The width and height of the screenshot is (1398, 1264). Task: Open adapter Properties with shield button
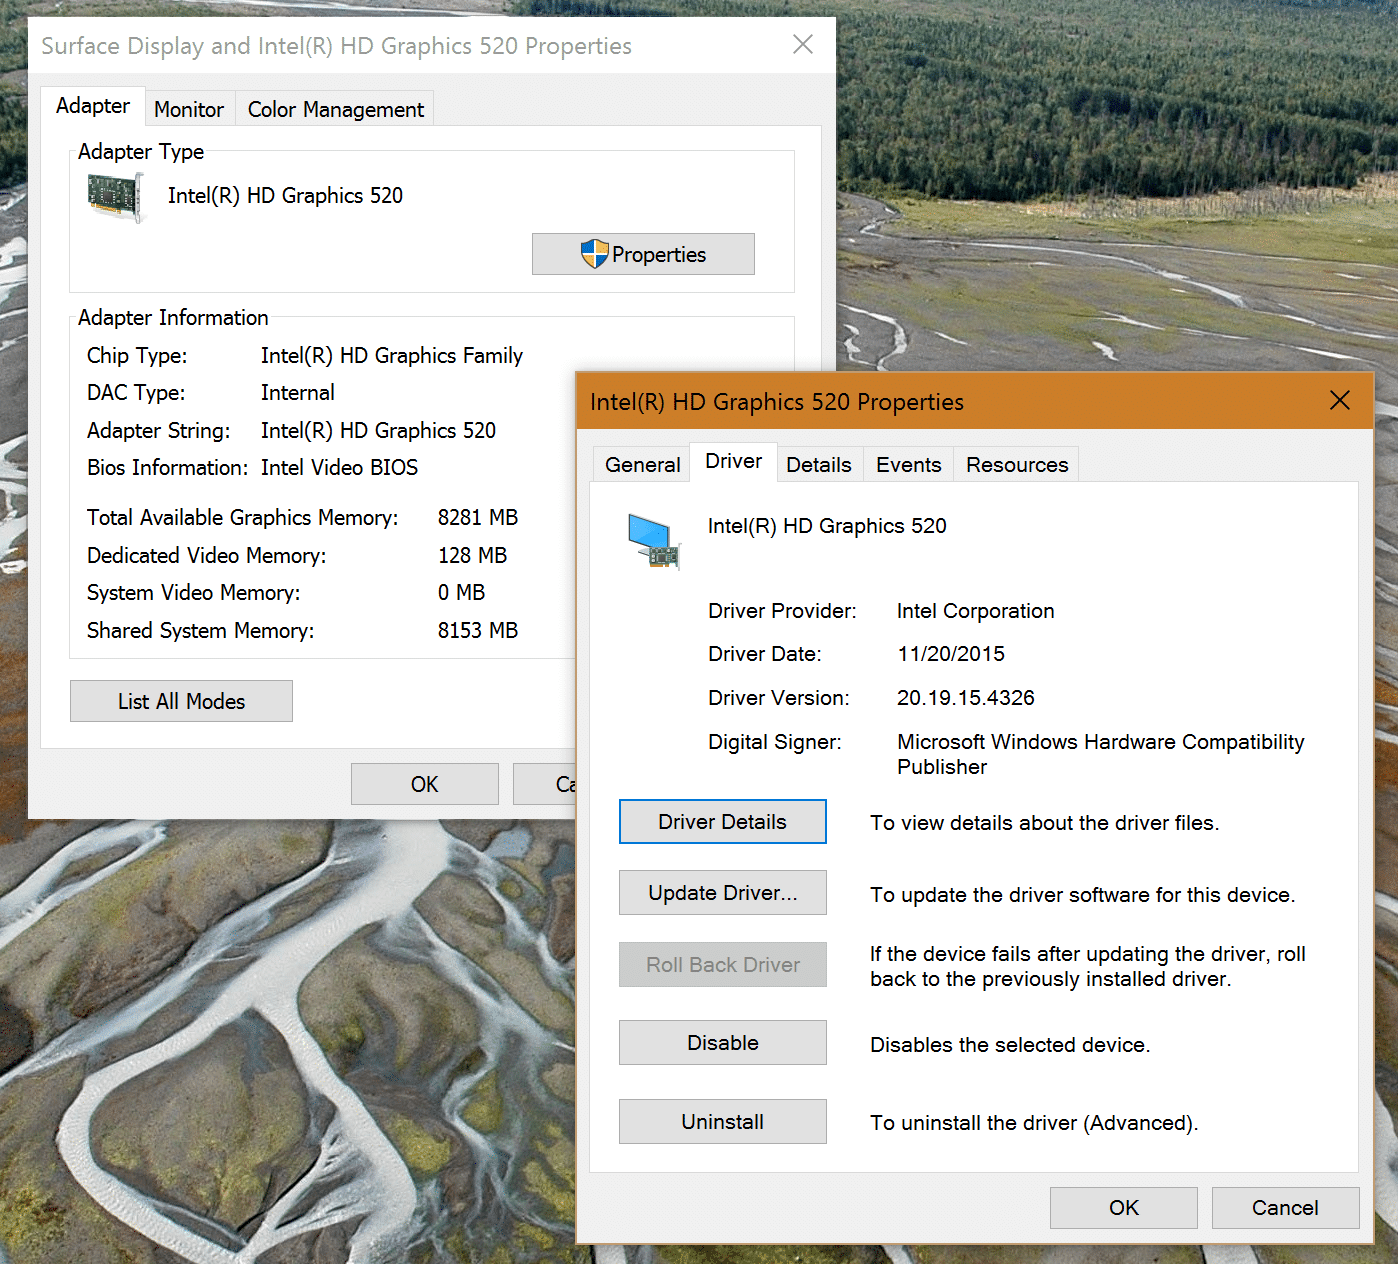(643, 254)
